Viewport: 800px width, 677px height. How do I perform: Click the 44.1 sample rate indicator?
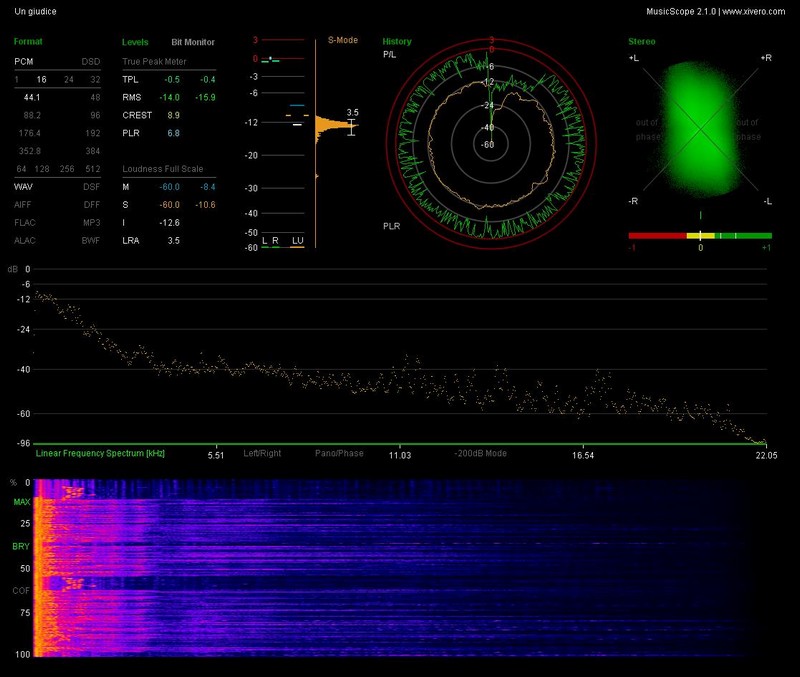point(32,97)
